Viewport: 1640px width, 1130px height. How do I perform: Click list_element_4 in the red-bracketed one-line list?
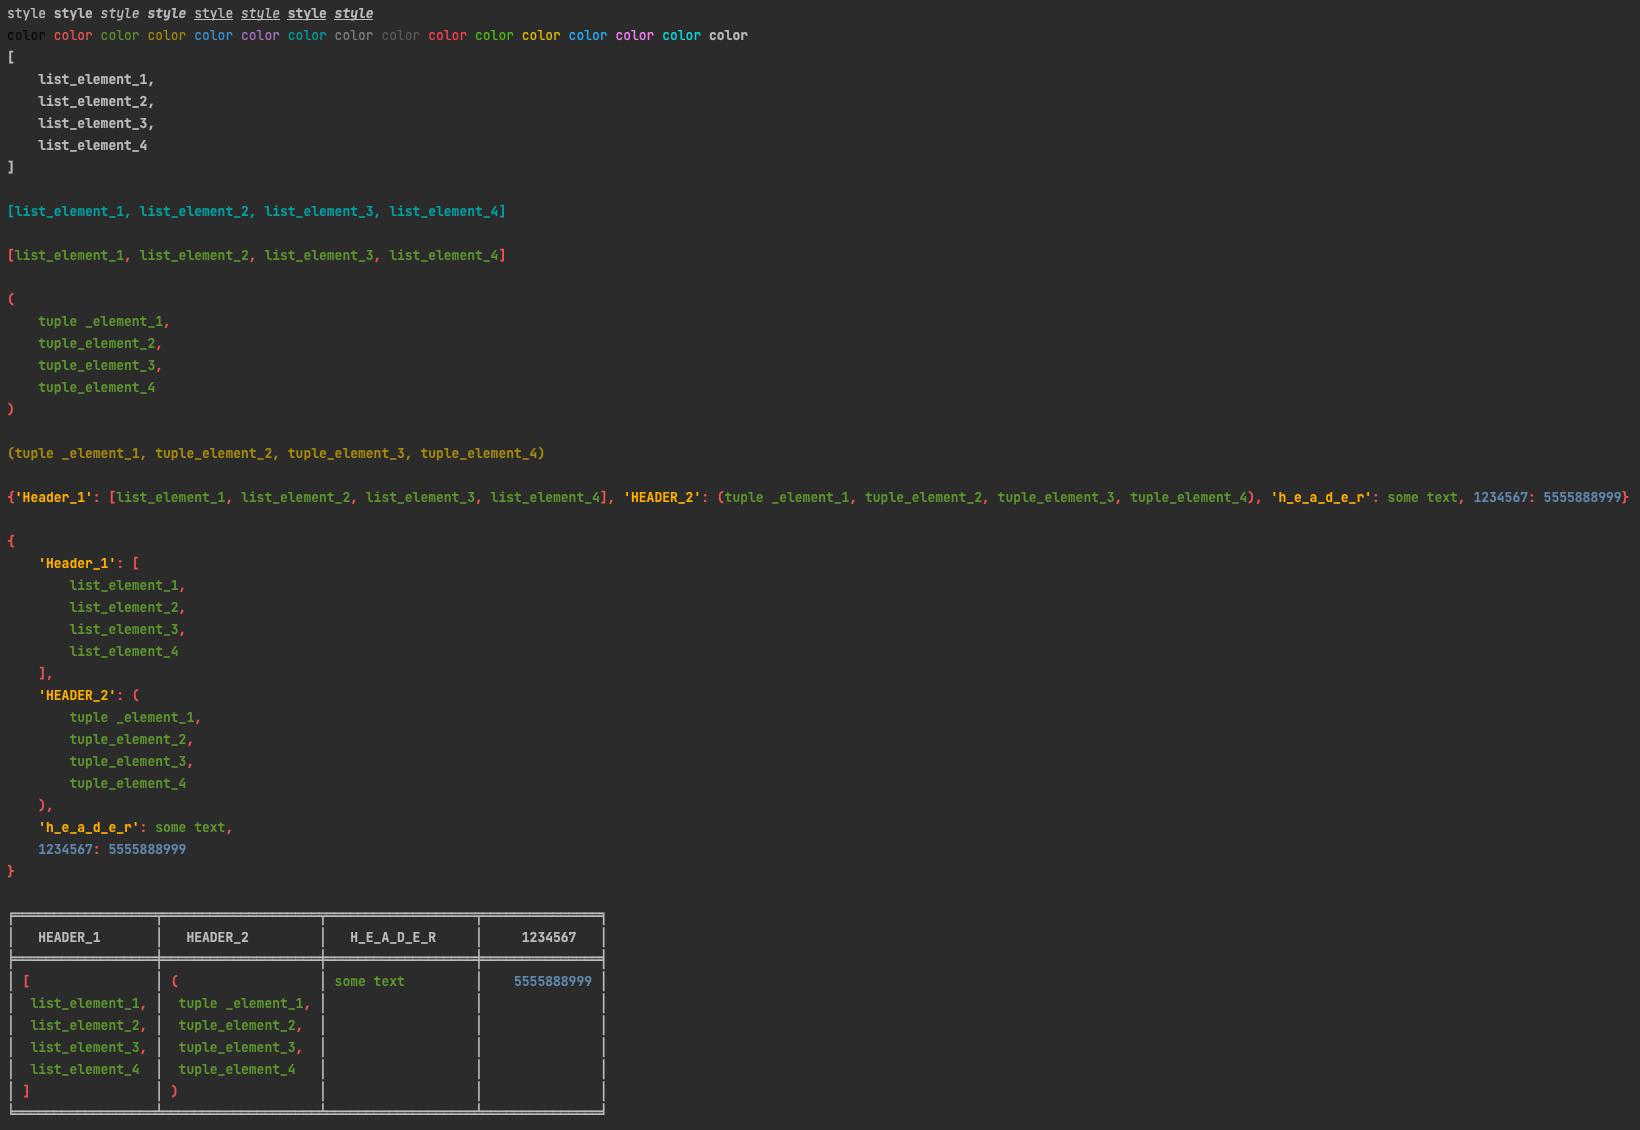point(443,255)
